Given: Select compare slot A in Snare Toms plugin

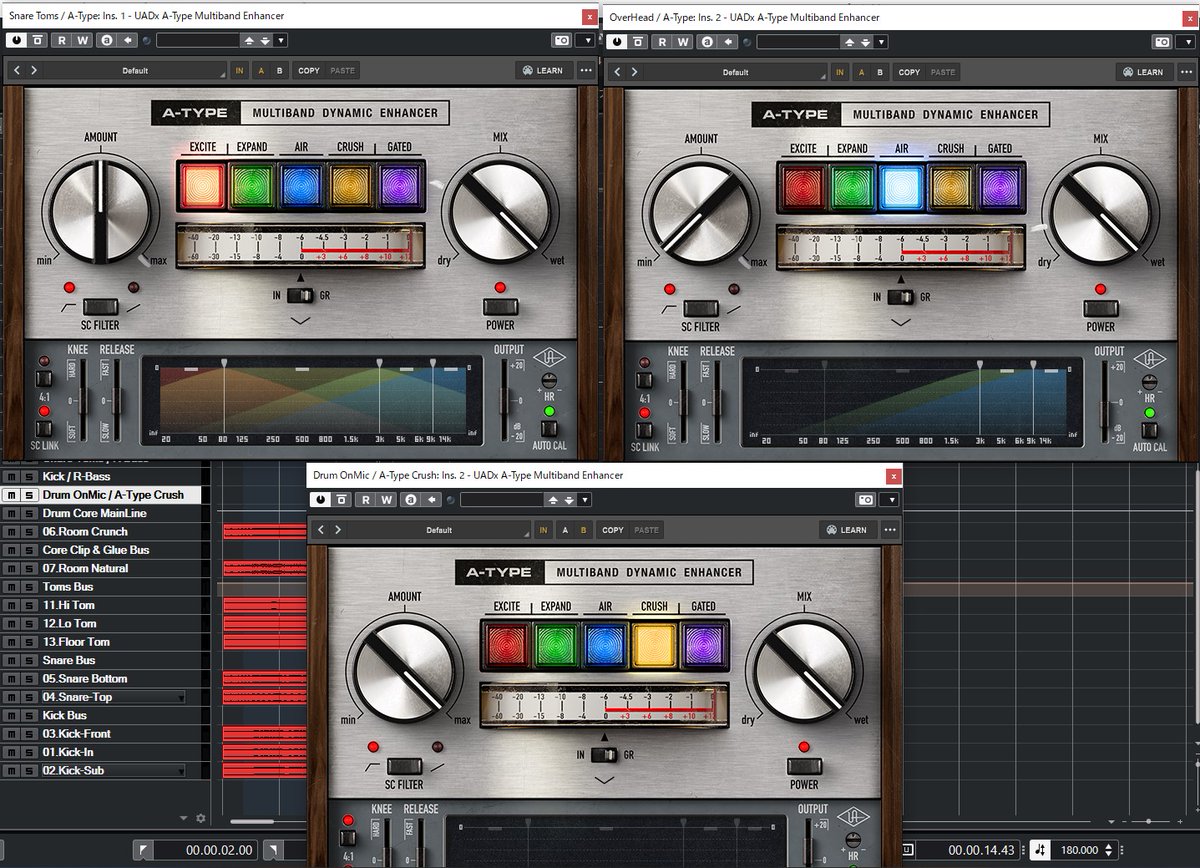Looking at the screenshot, I should click(x=262, y=71).
